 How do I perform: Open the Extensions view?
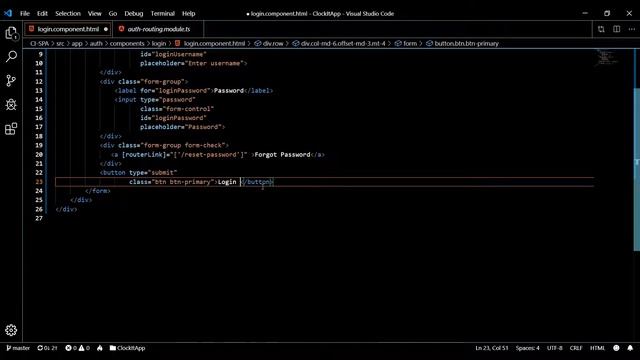click(11, 129)
